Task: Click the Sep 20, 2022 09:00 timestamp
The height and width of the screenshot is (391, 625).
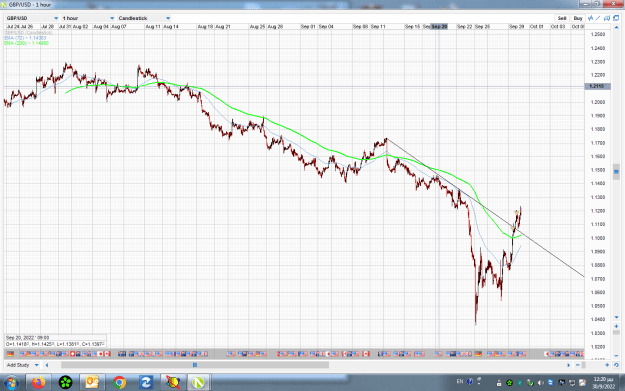Action: [28, 338]
